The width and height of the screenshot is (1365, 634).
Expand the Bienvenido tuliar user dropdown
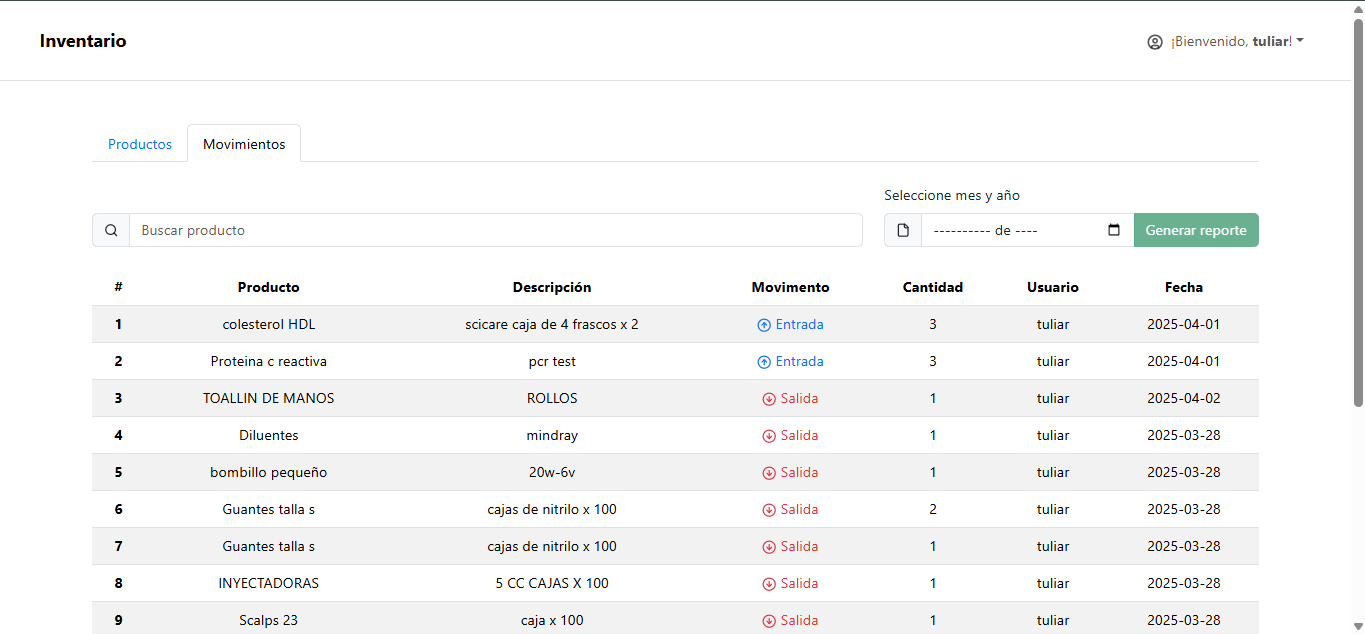[1237, 42]
